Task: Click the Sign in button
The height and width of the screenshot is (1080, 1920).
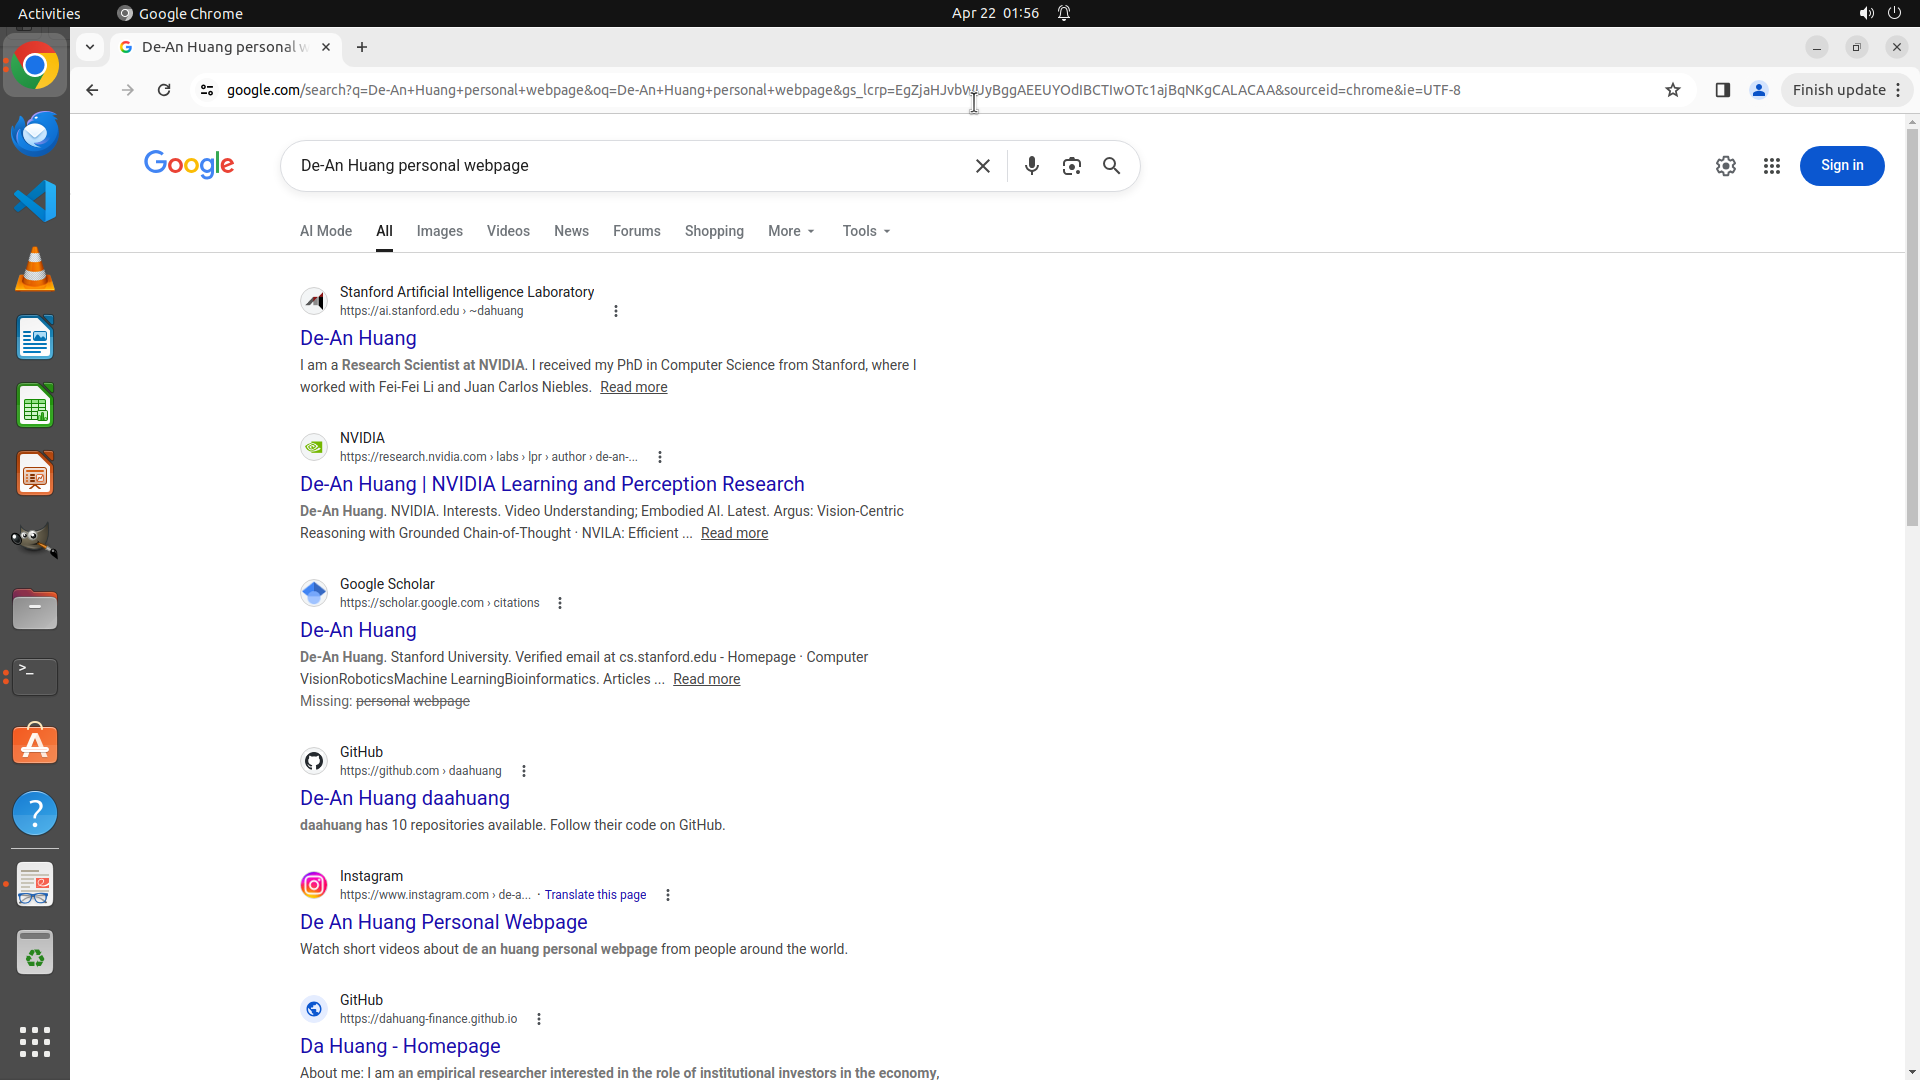Action: [x=1841, y=166]
